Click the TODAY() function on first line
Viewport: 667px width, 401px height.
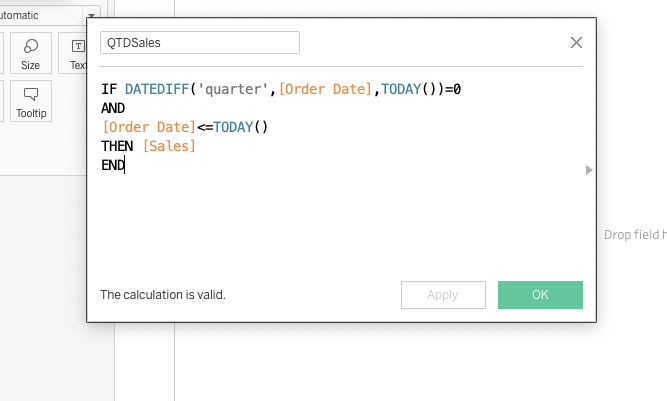pos(405,89)
